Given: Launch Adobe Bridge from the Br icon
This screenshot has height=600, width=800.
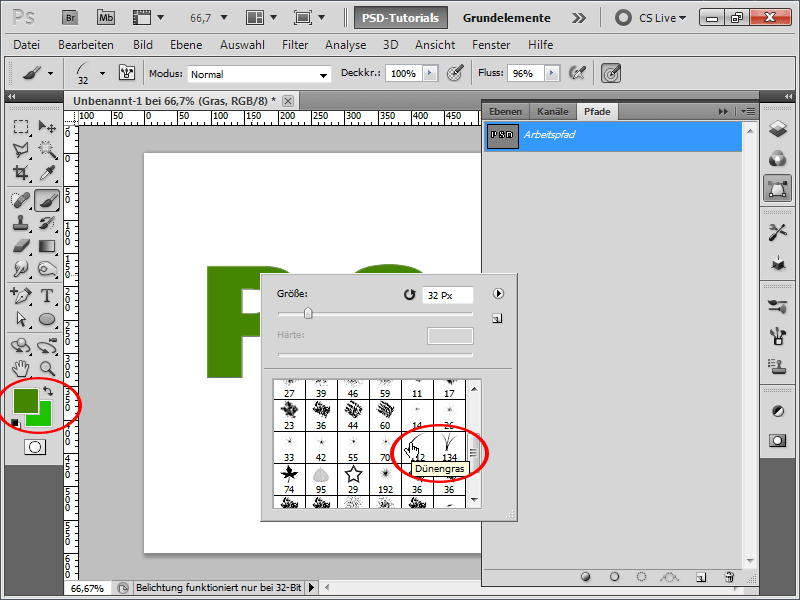Looking at the screenshot, I should point(70,18).
